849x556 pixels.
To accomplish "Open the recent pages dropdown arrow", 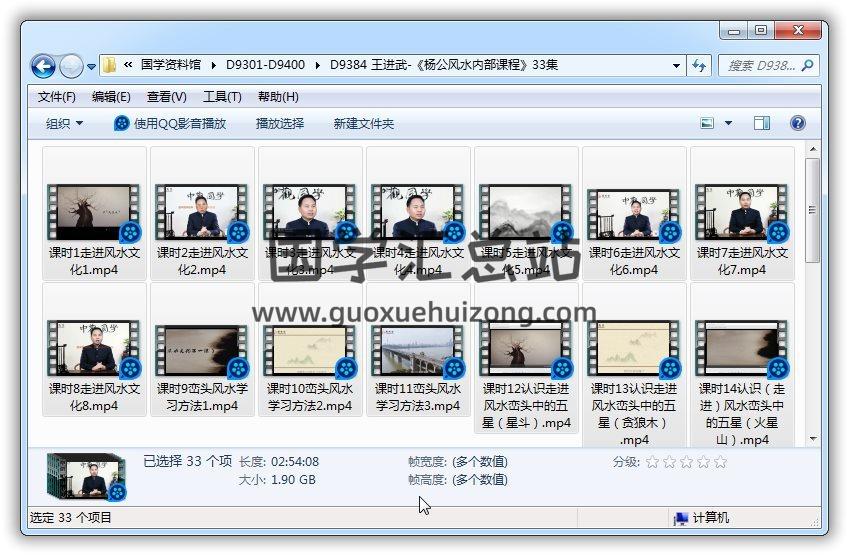I will (92, 67).
